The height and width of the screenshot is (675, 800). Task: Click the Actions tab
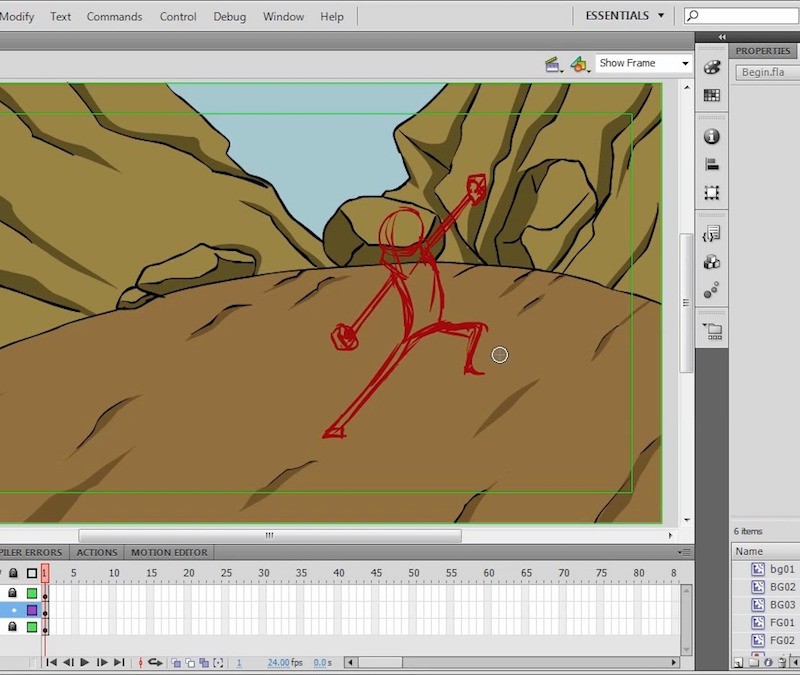point(96,552)
